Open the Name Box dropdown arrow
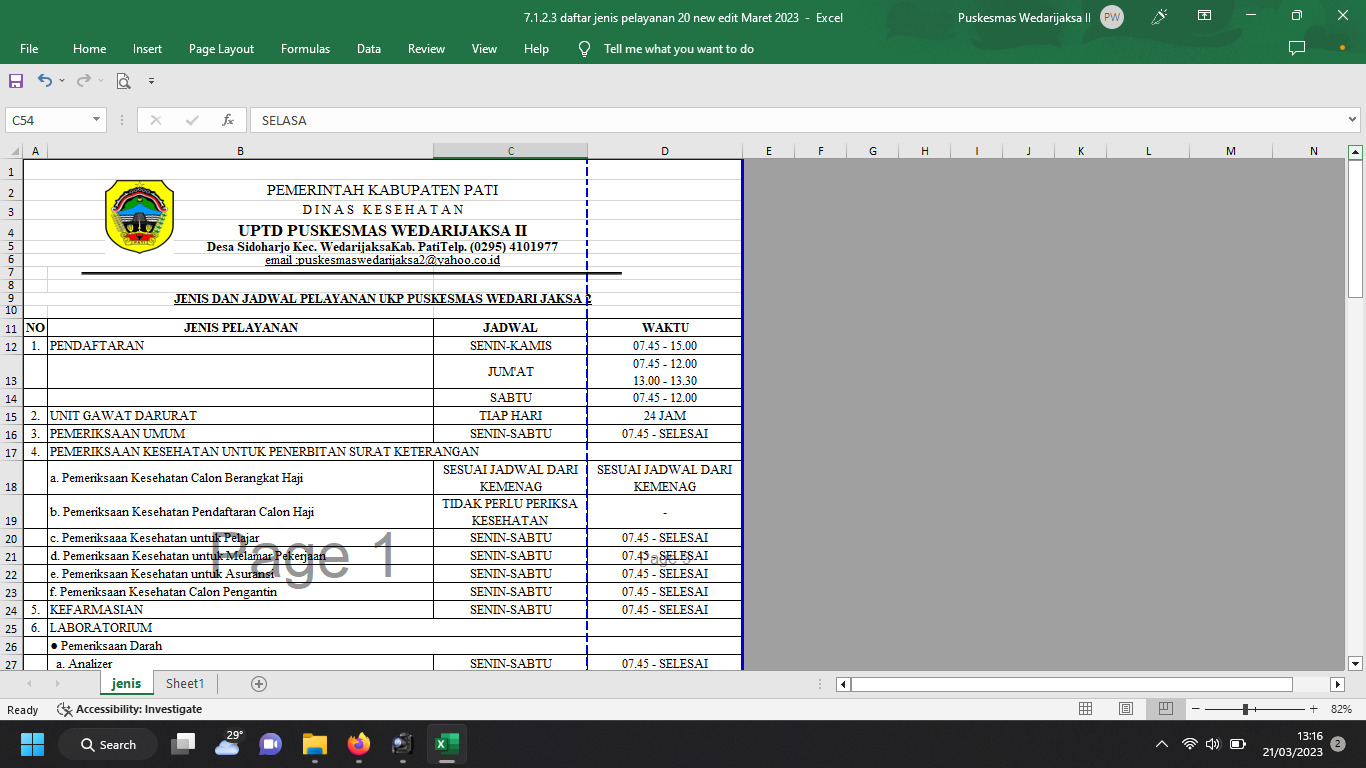 (97, 120)
